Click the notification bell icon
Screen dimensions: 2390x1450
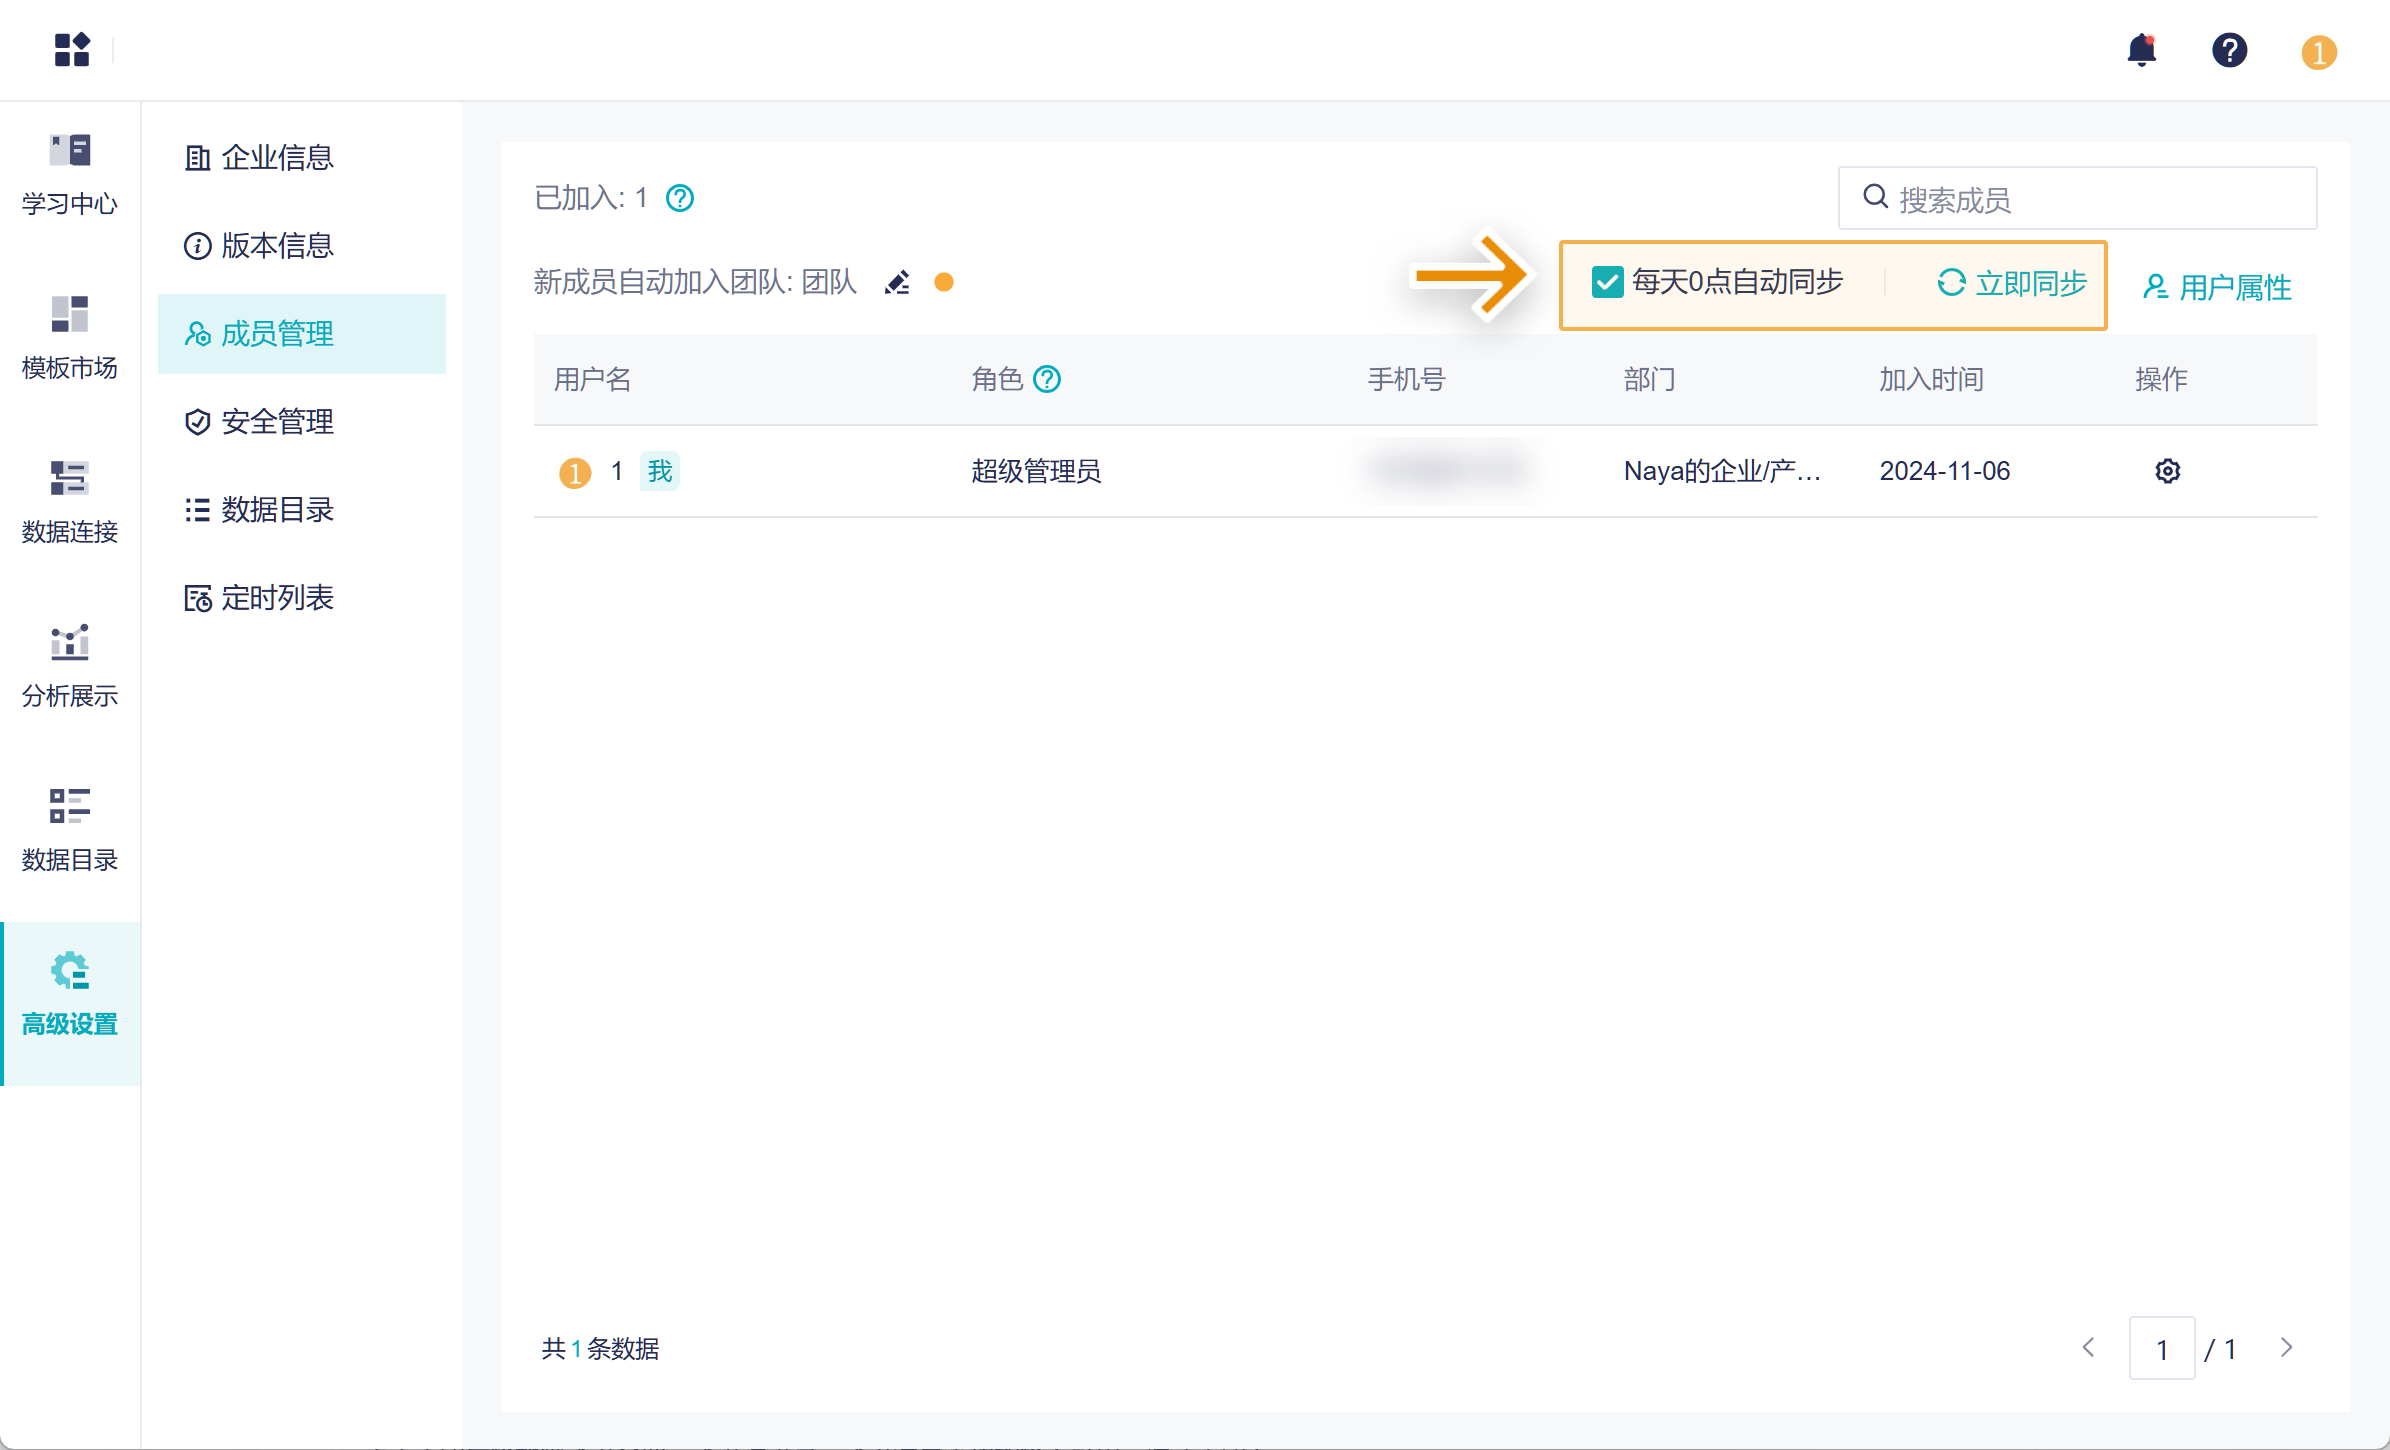pyautogui.click(x=2141, y=50)
